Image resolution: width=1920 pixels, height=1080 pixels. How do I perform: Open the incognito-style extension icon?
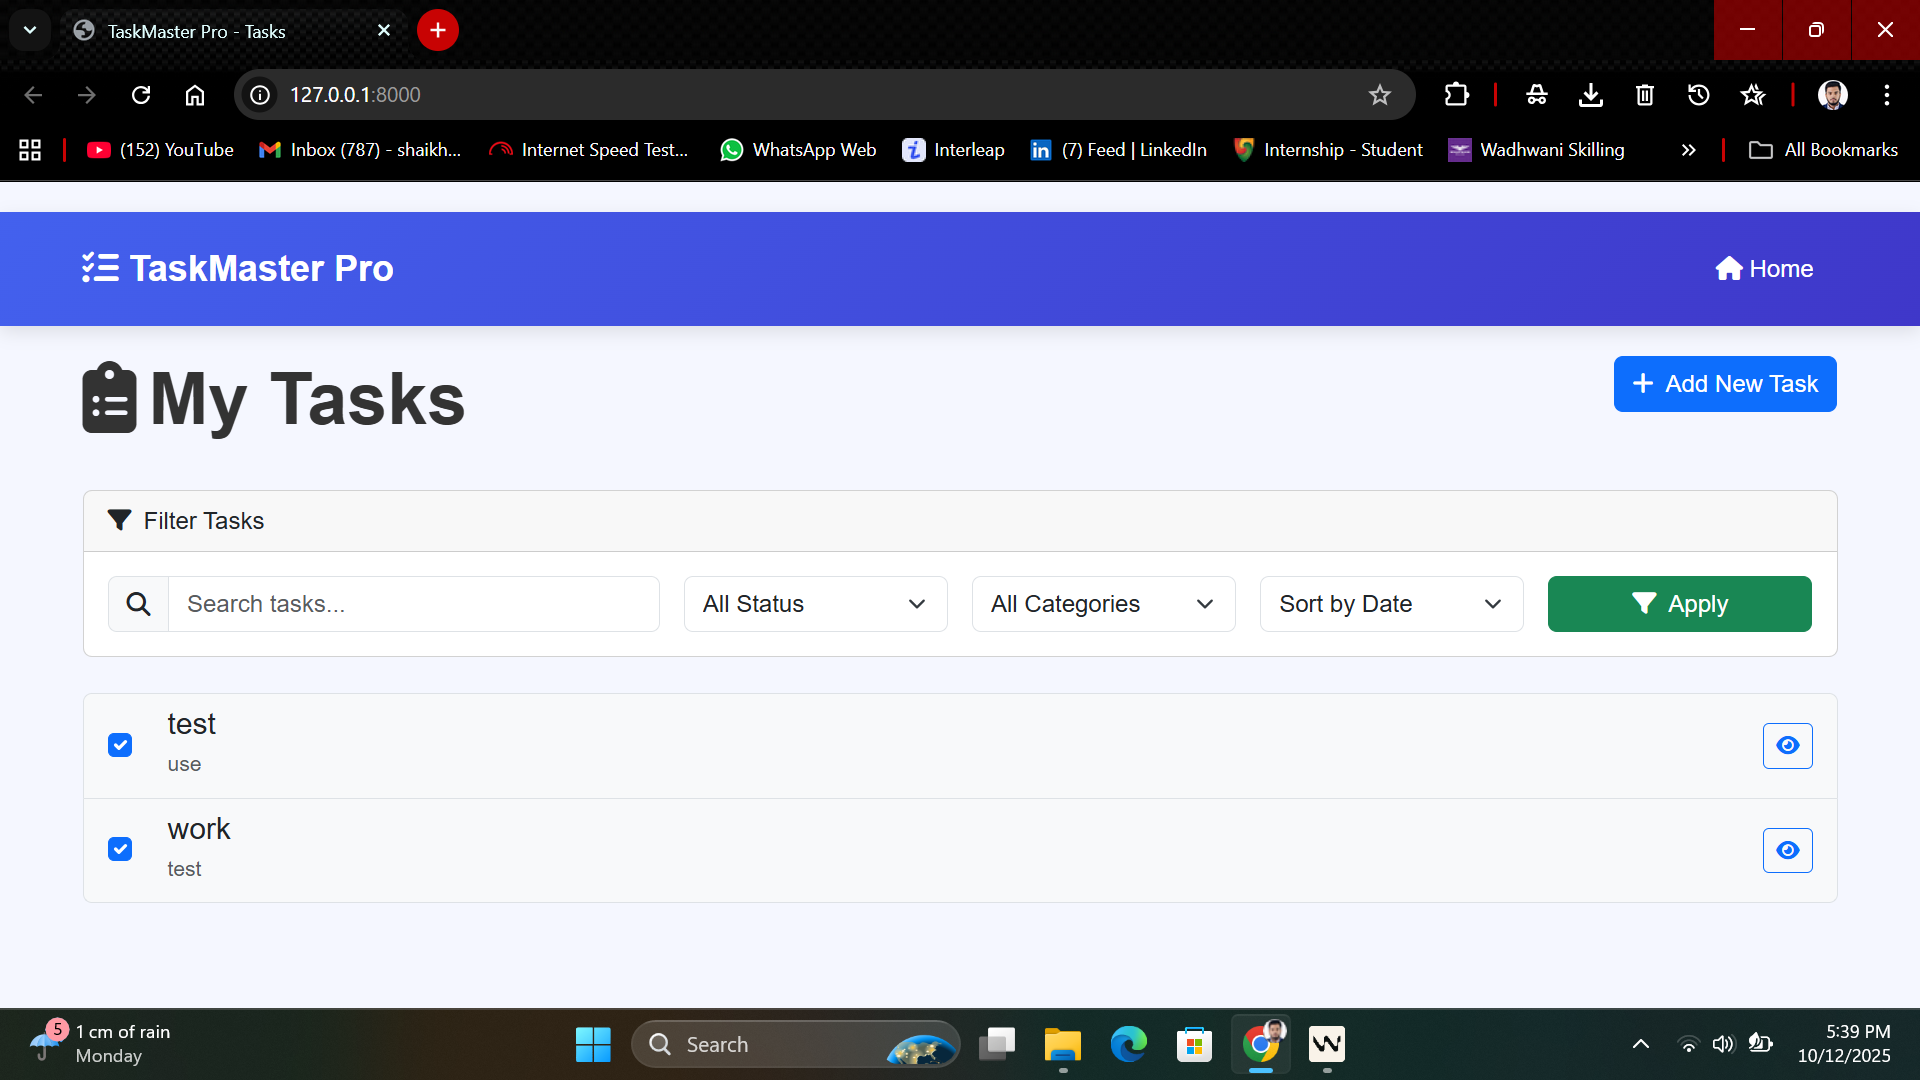tap(1537, 95)
